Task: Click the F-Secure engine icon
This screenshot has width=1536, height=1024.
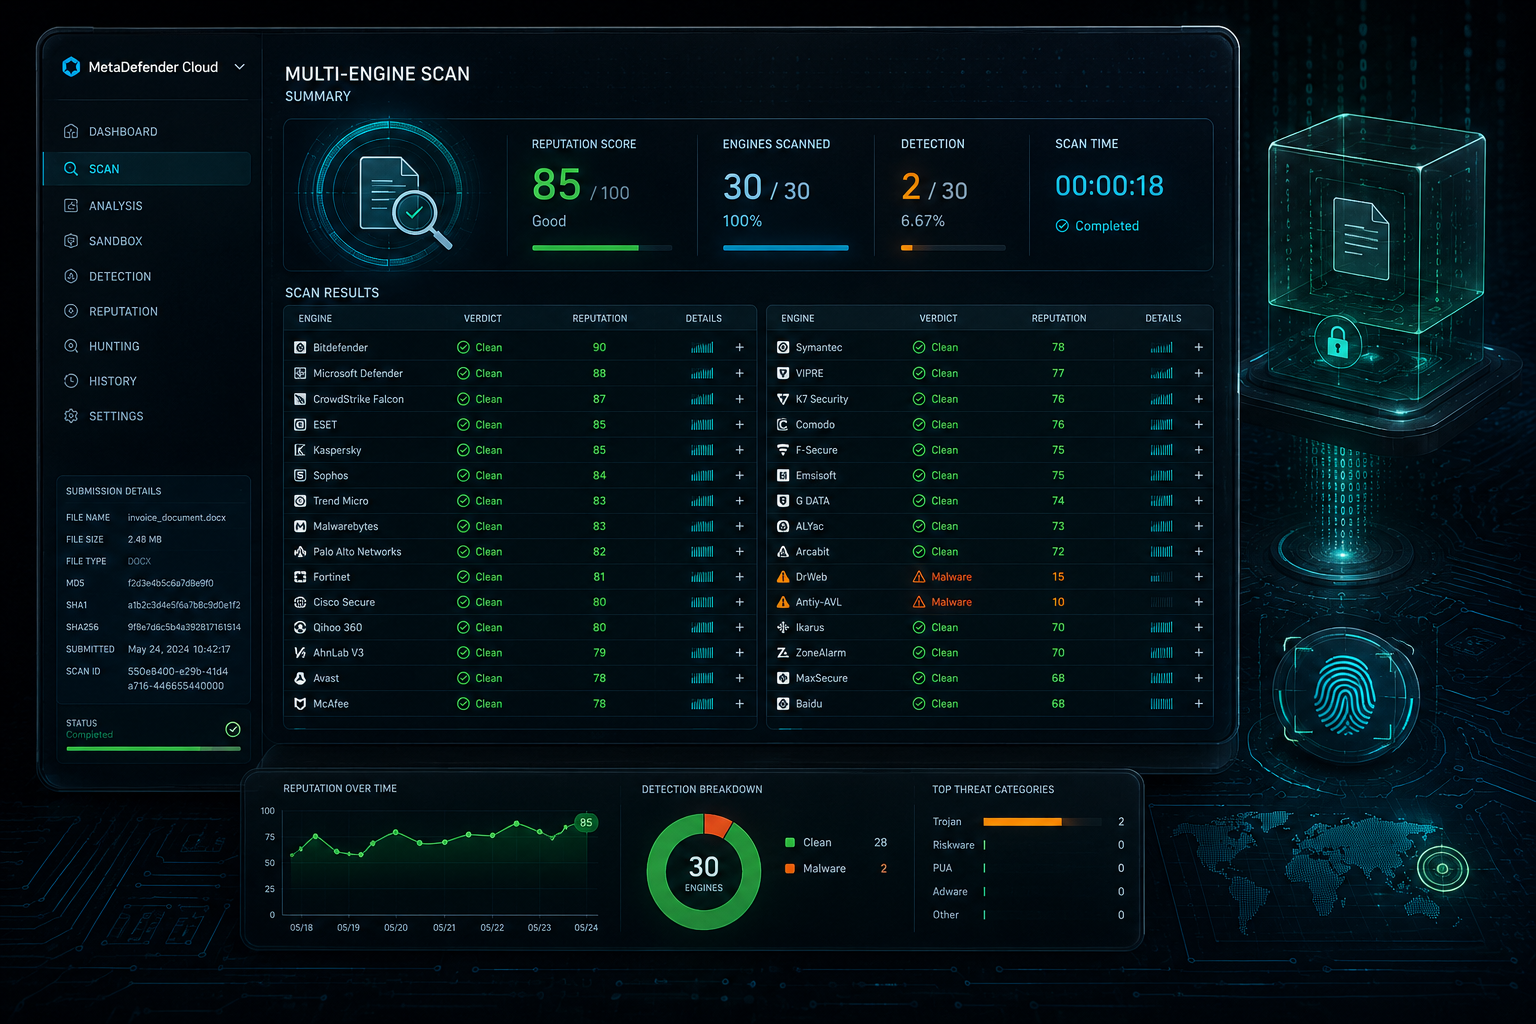Action: coord(783,450)
